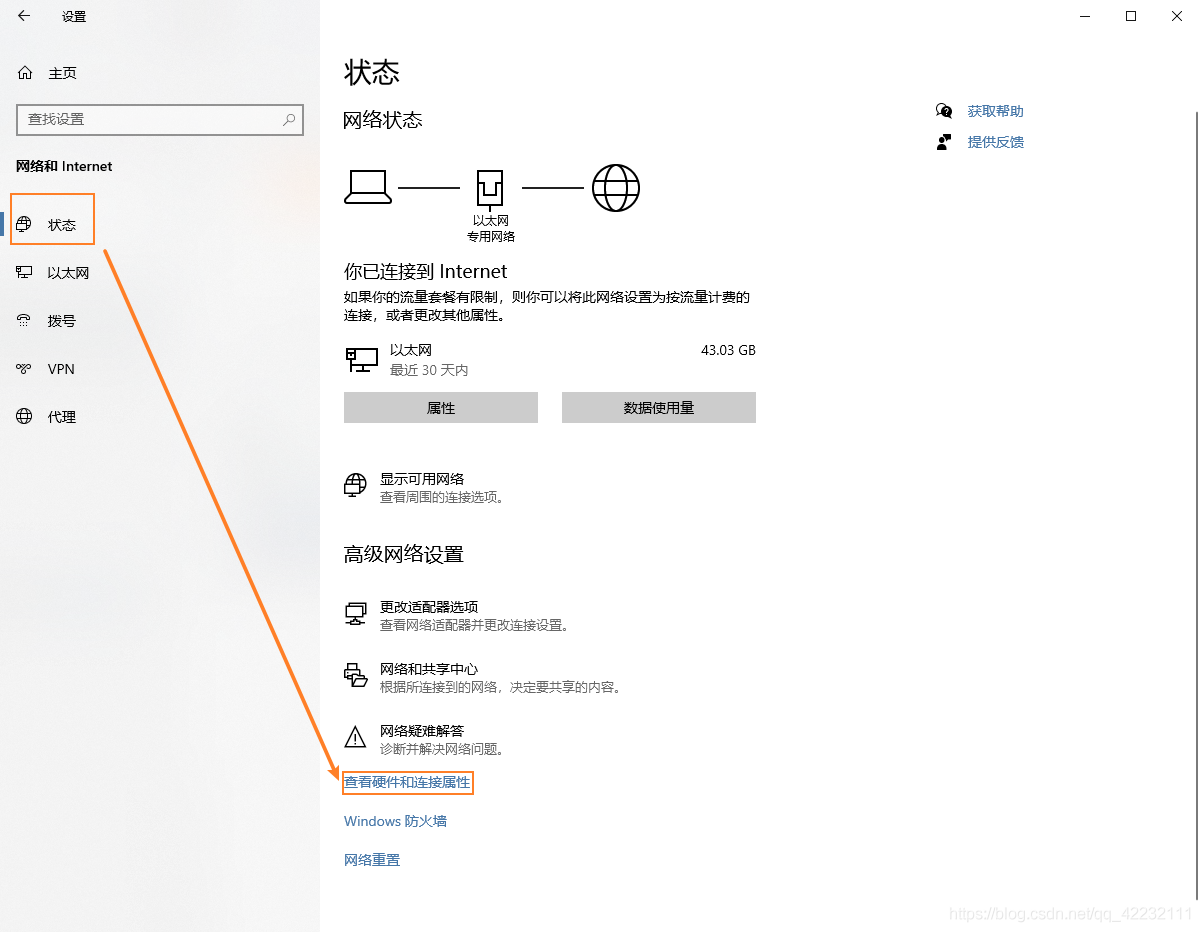Select 状态 in the sidebar
This screenshot has width=1200, height=932.
(62, 225)
